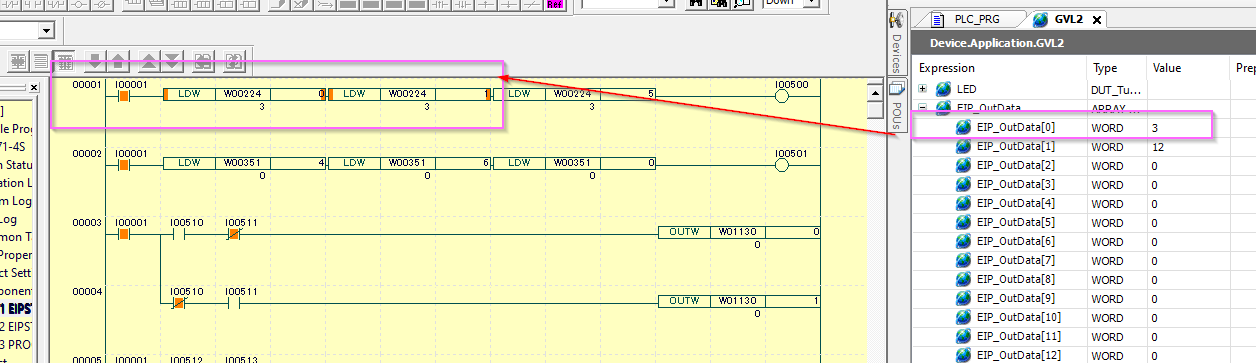The image size is (1256, 363).
Task: Click the double down-triangle jump icon
Action: pyautogui.click(x=172, y=60)
